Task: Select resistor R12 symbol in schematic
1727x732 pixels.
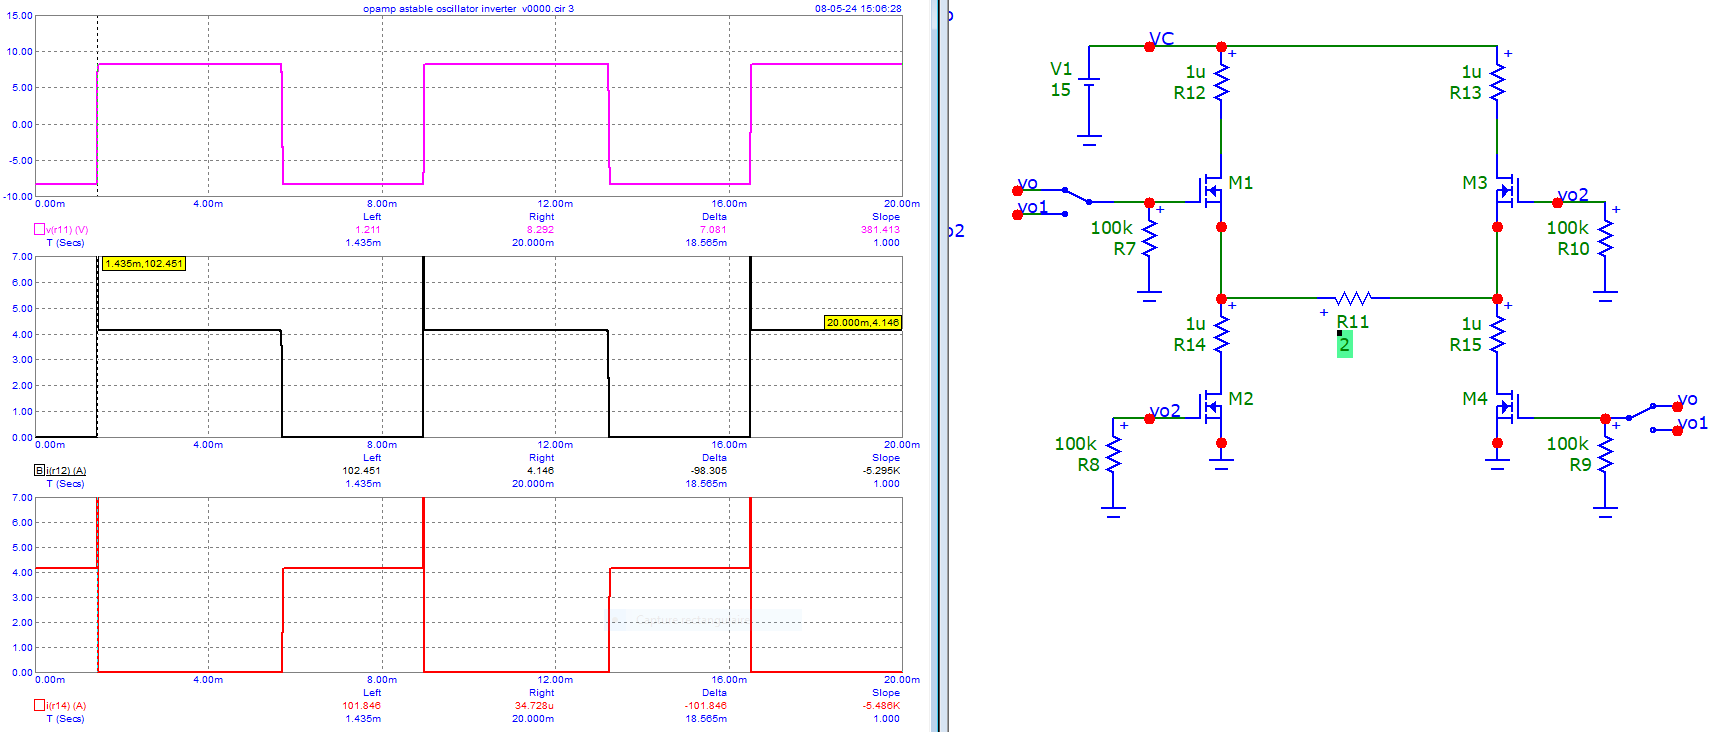Action: click(1221, 83)
